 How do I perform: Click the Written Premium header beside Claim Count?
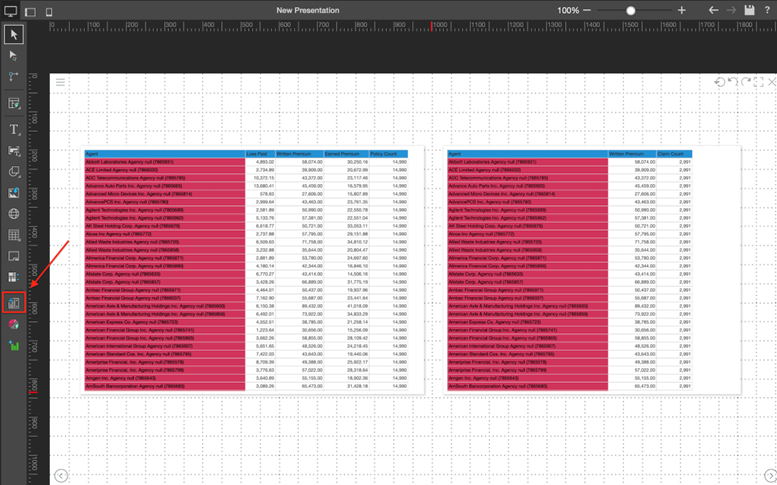[632, 154]
